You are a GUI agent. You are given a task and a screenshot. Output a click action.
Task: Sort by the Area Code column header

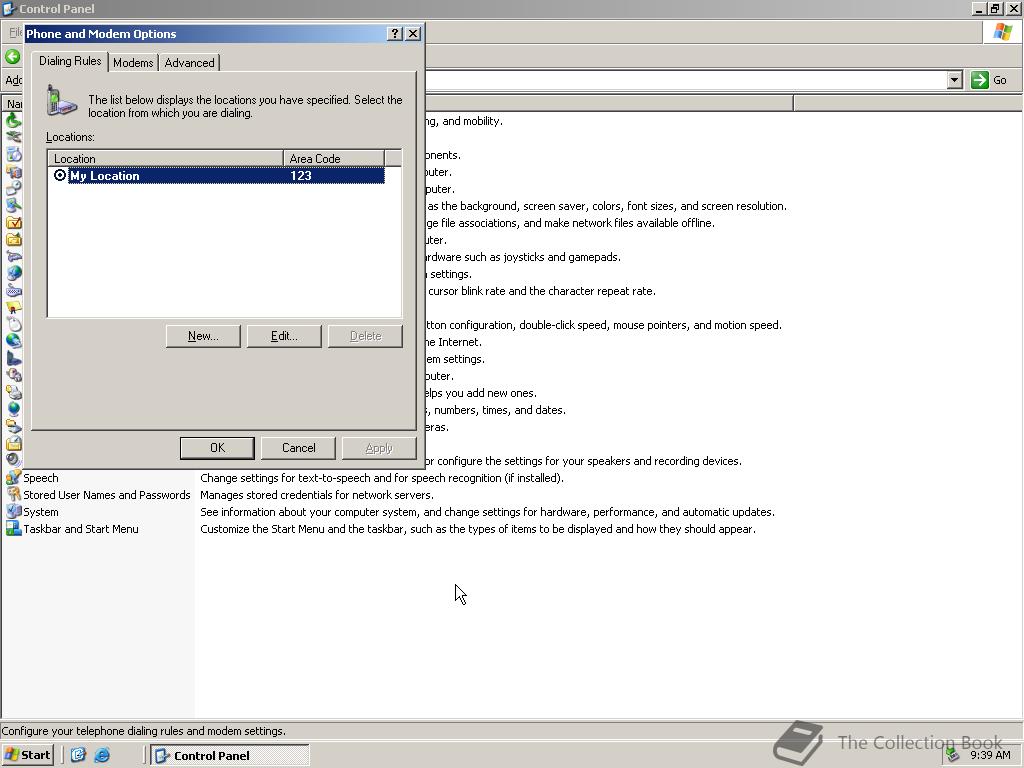coord(334,158)
